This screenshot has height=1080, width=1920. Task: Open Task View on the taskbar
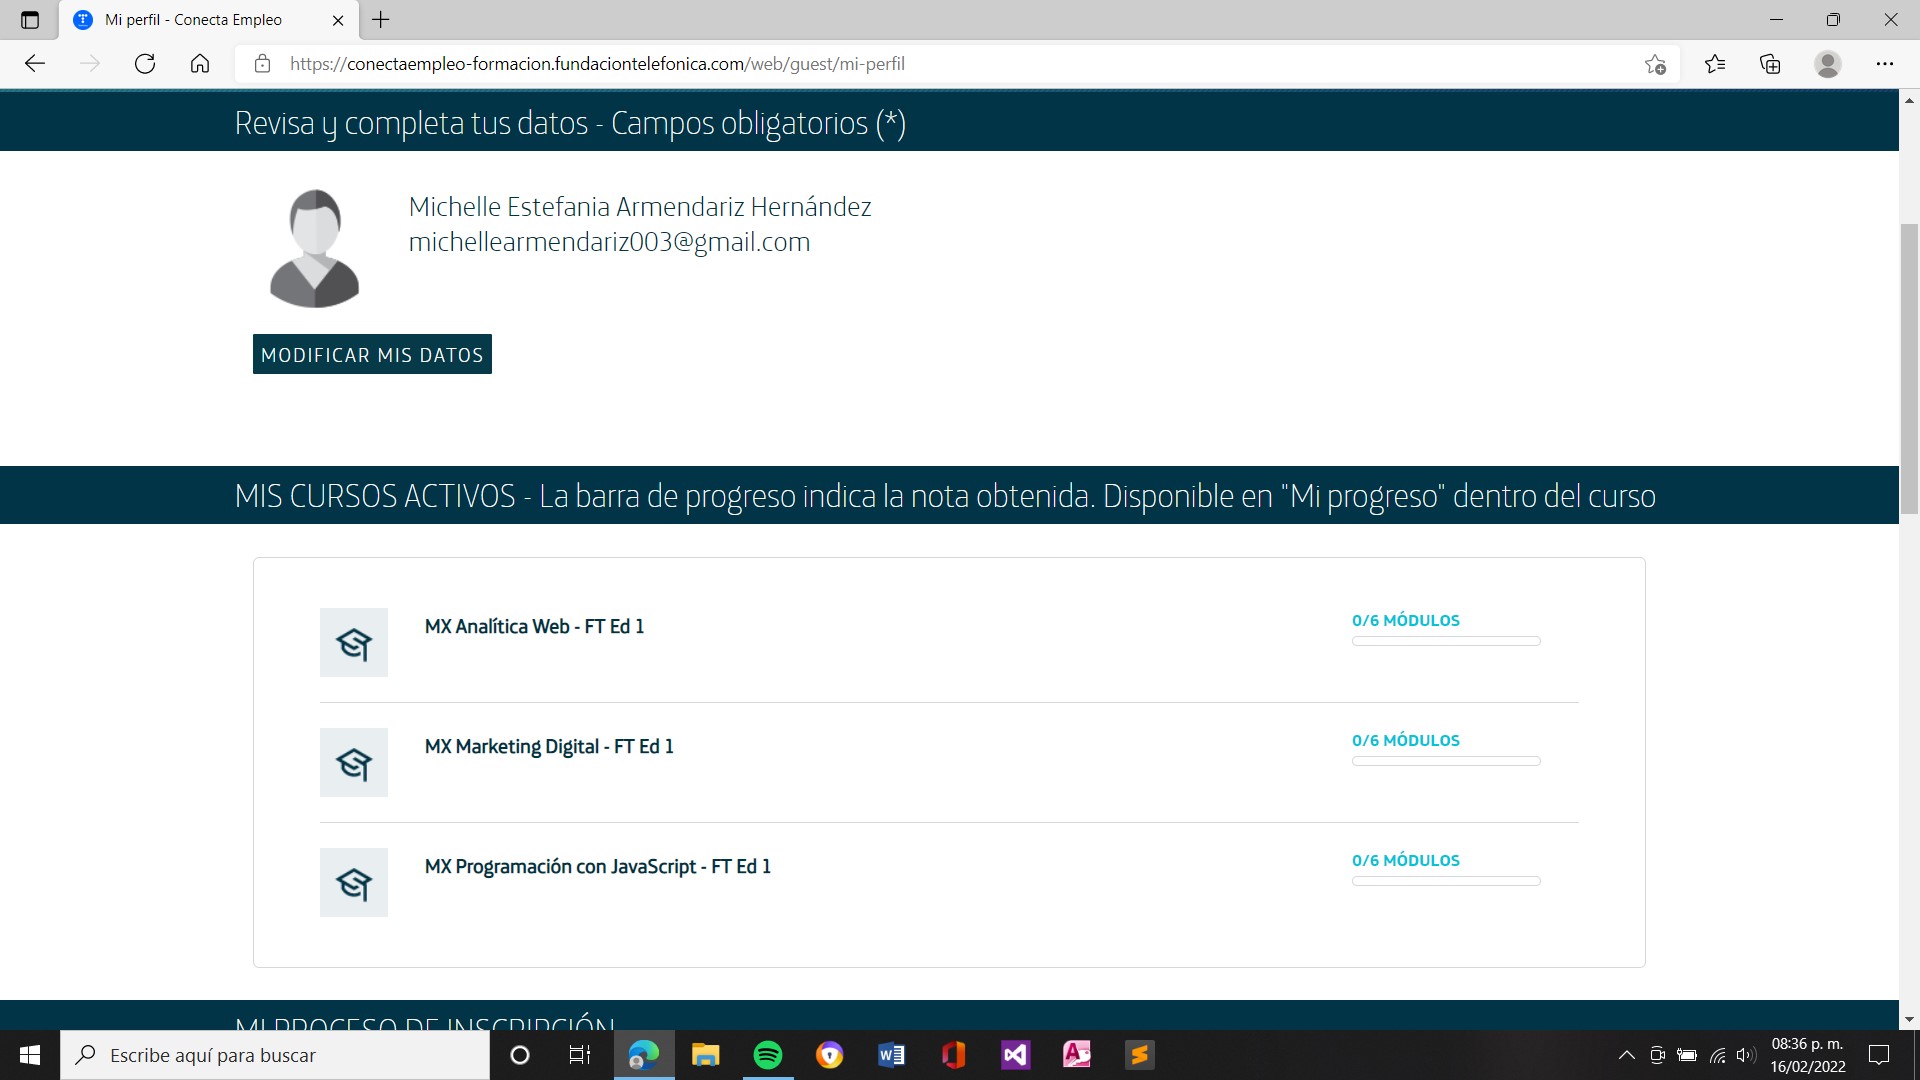[580, 1055]
